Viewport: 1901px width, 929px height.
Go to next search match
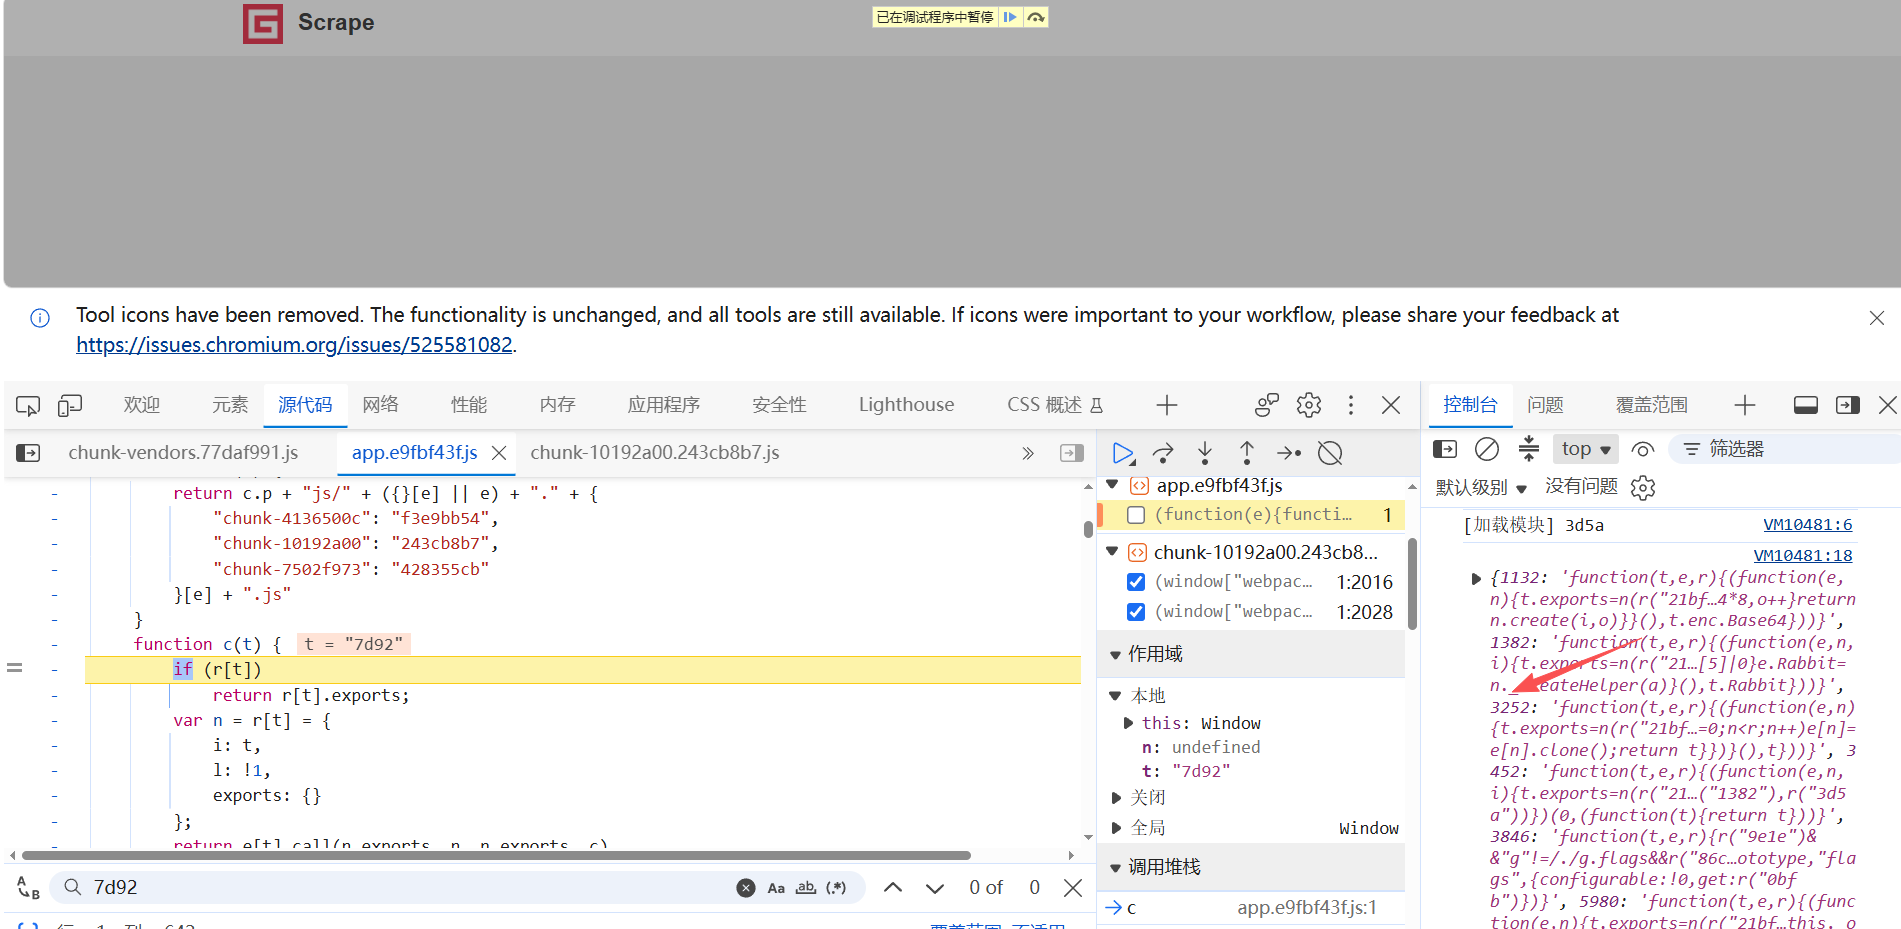point(935,888)
